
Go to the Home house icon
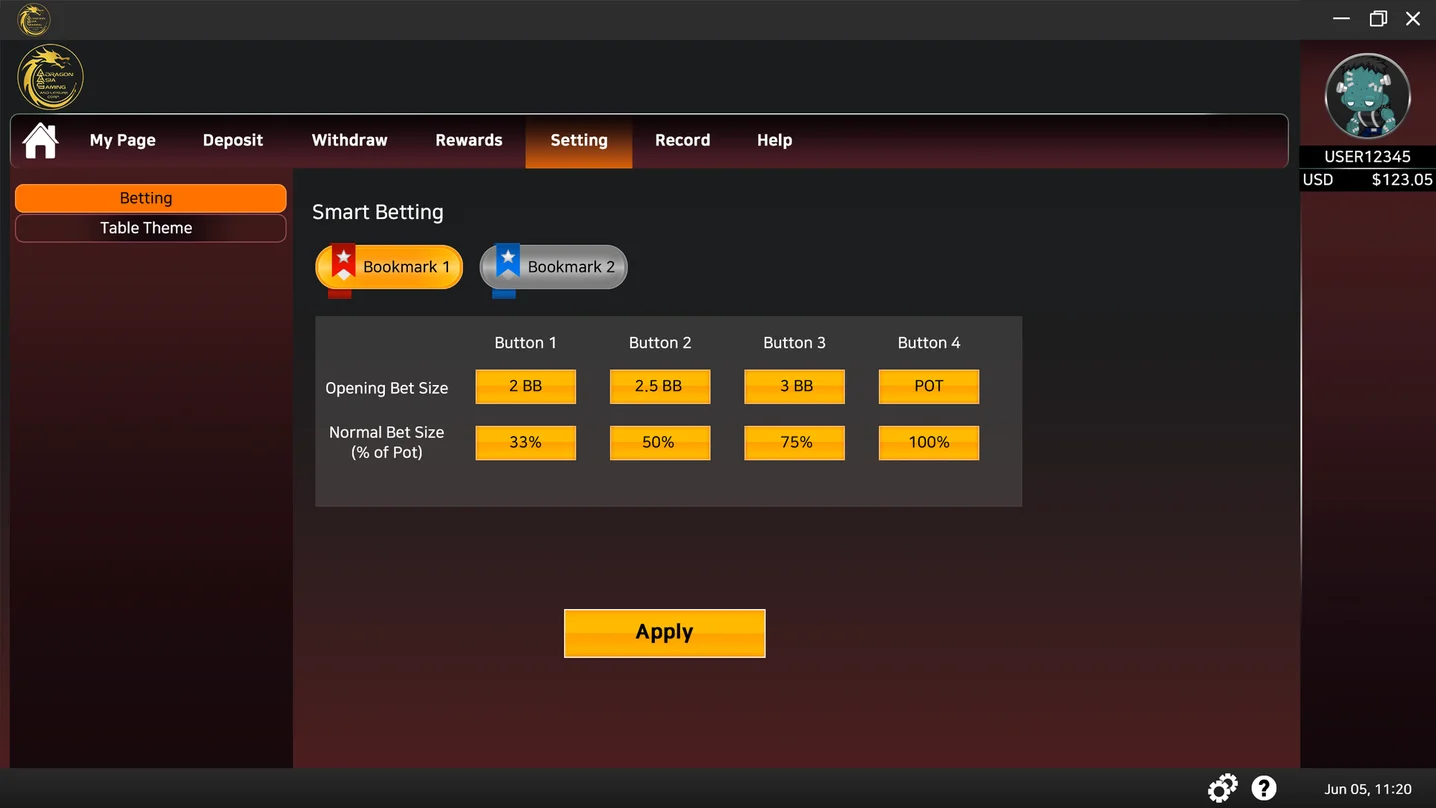tap(40, 140)
